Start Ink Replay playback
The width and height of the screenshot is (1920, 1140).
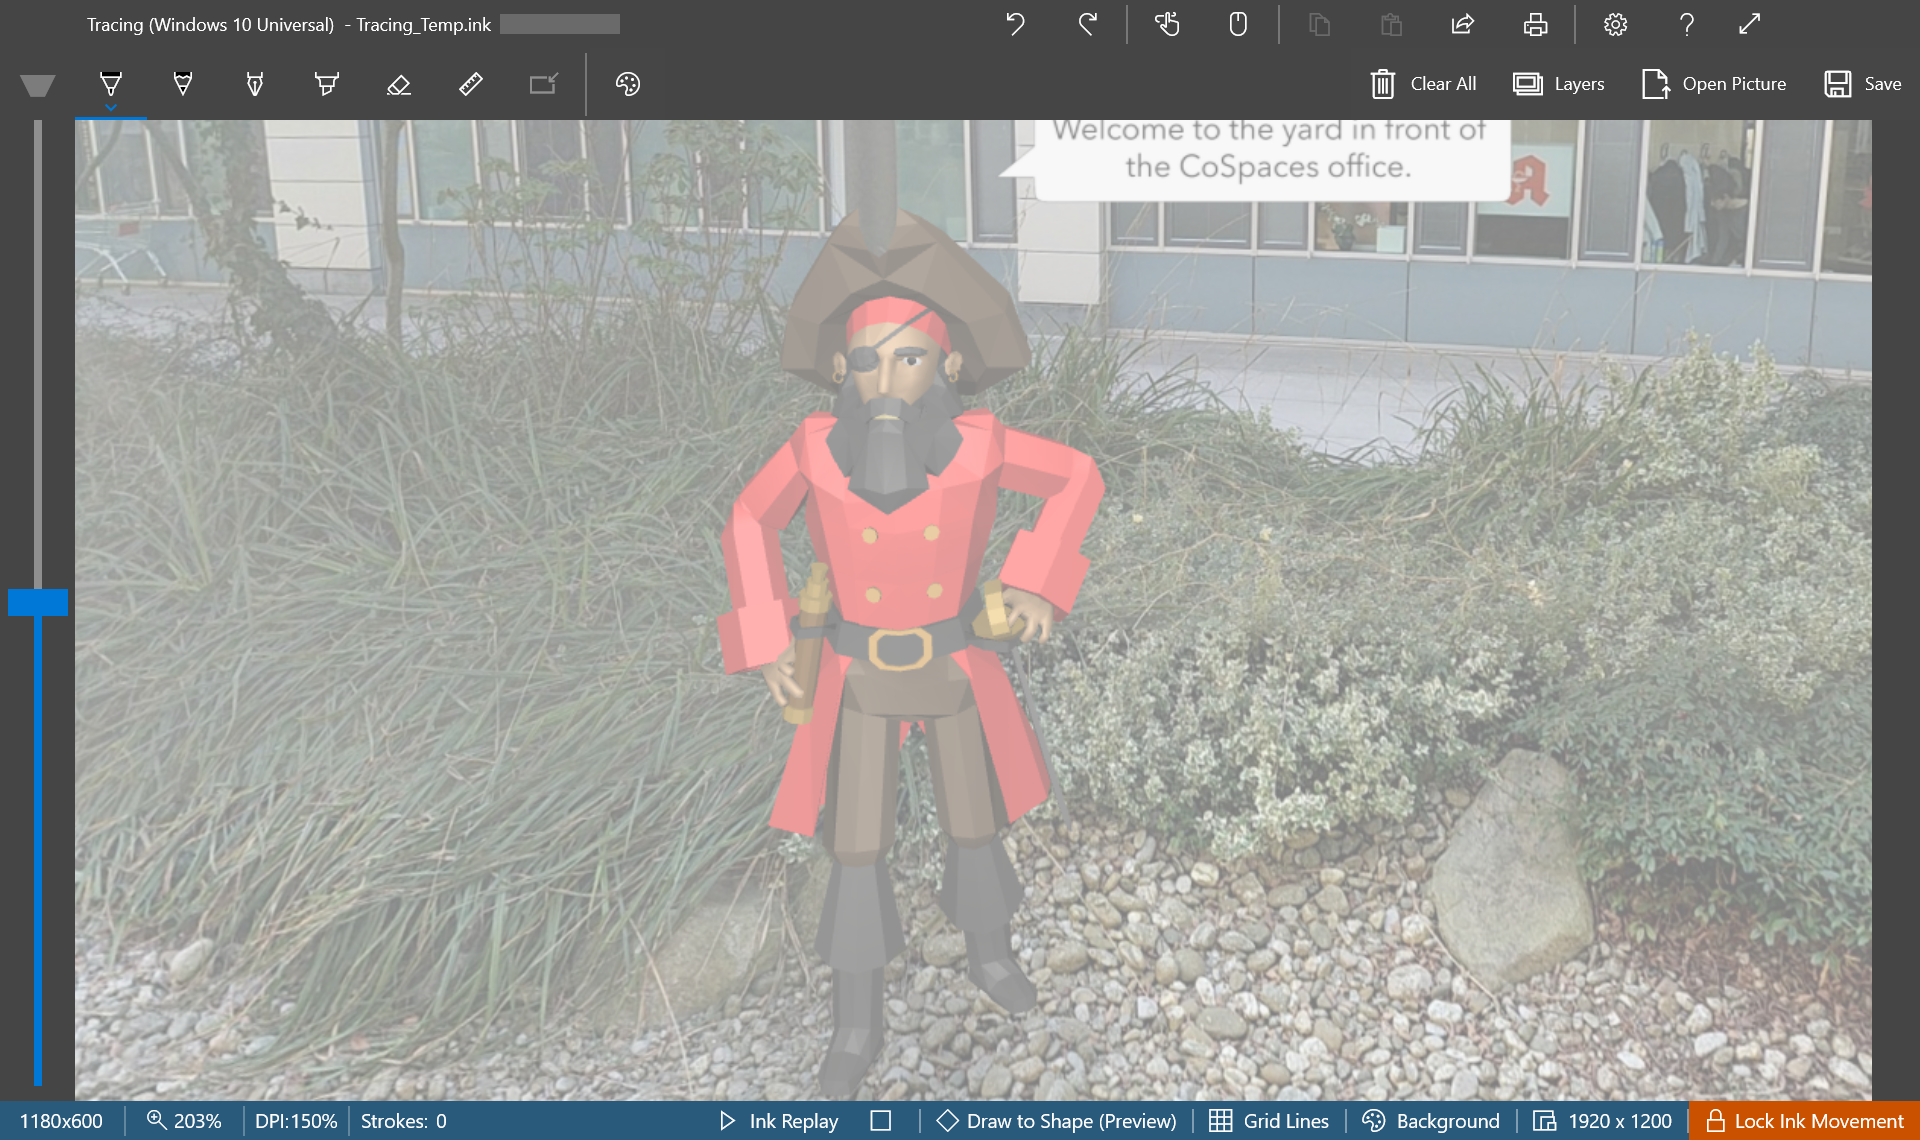779,1121
